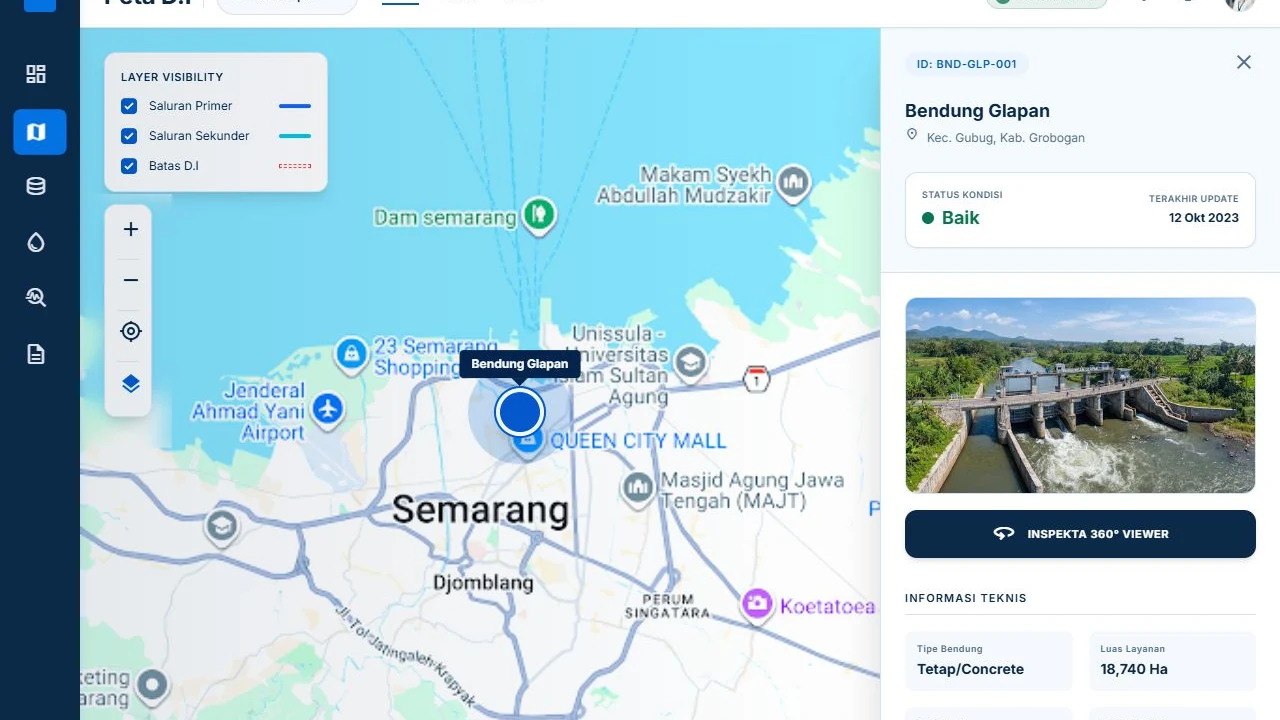Toggle the Batas D.I layer checkbox
This screenshot has height=720, width=1280.
129,166
